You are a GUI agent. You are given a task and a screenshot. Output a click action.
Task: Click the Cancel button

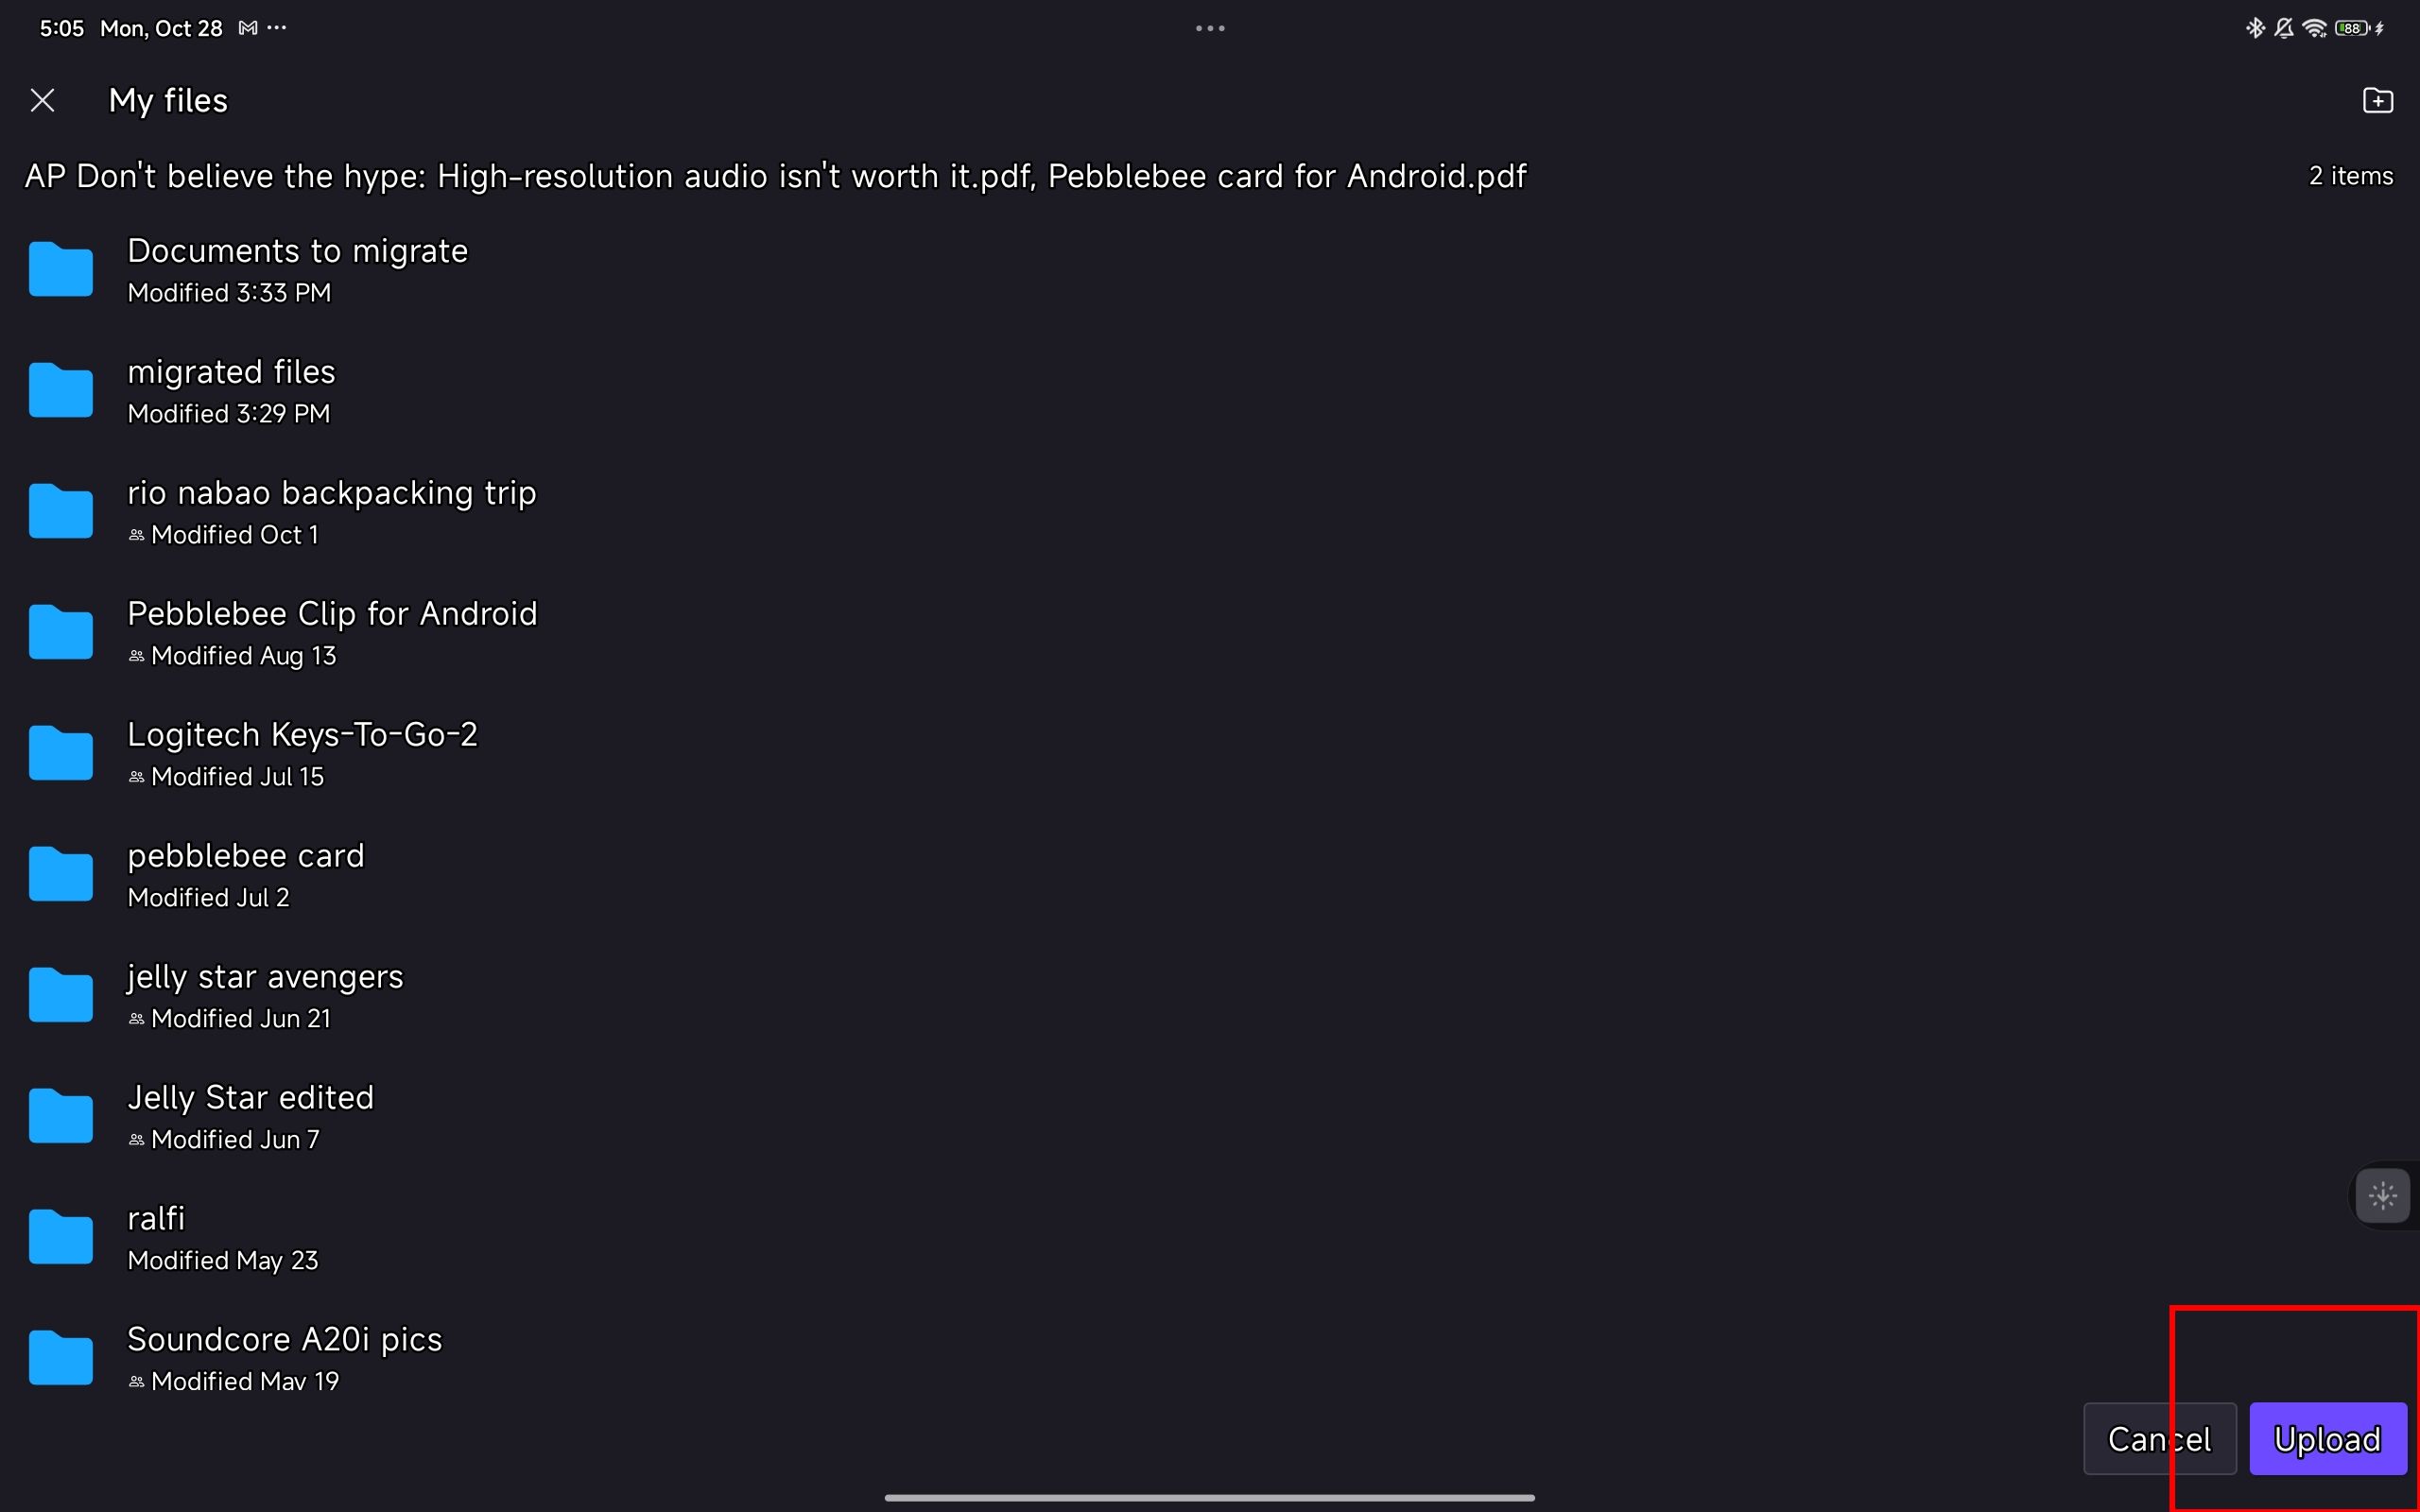click(2159, 1437)
